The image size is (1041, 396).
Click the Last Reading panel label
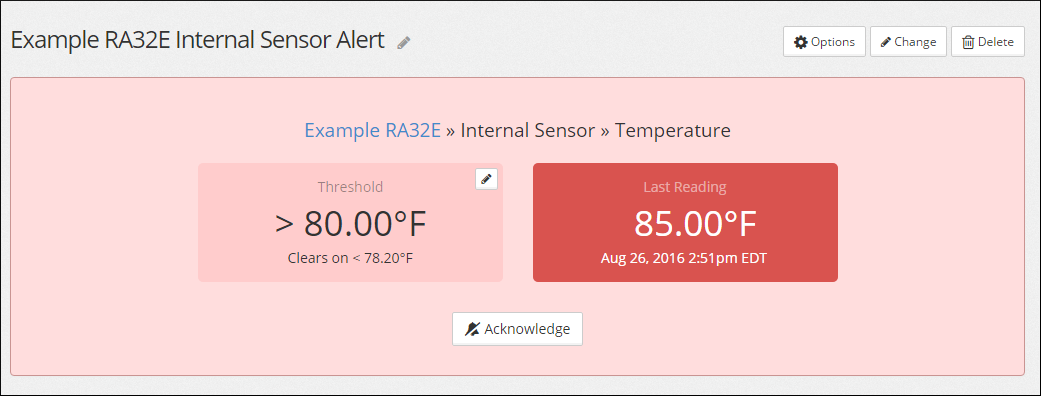click(684, 187)
